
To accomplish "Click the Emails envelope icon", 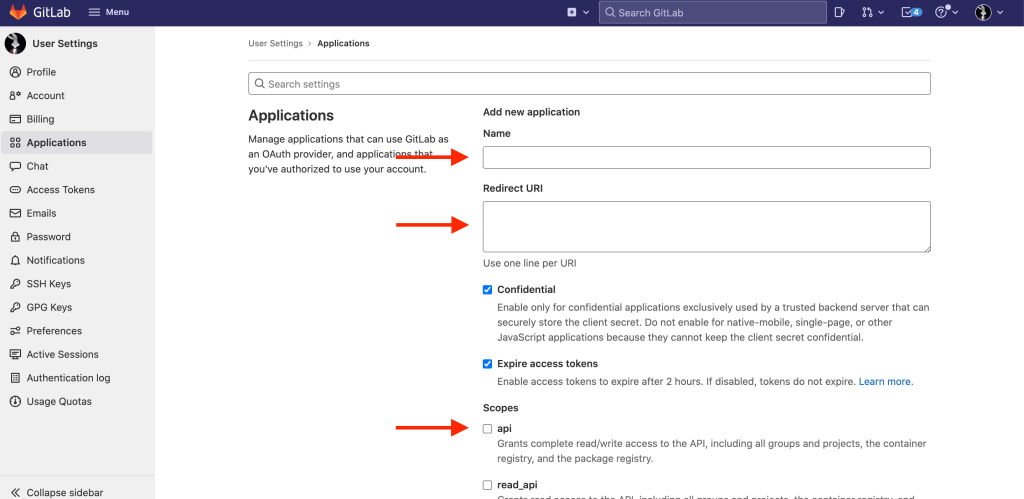I will [15, 213].
